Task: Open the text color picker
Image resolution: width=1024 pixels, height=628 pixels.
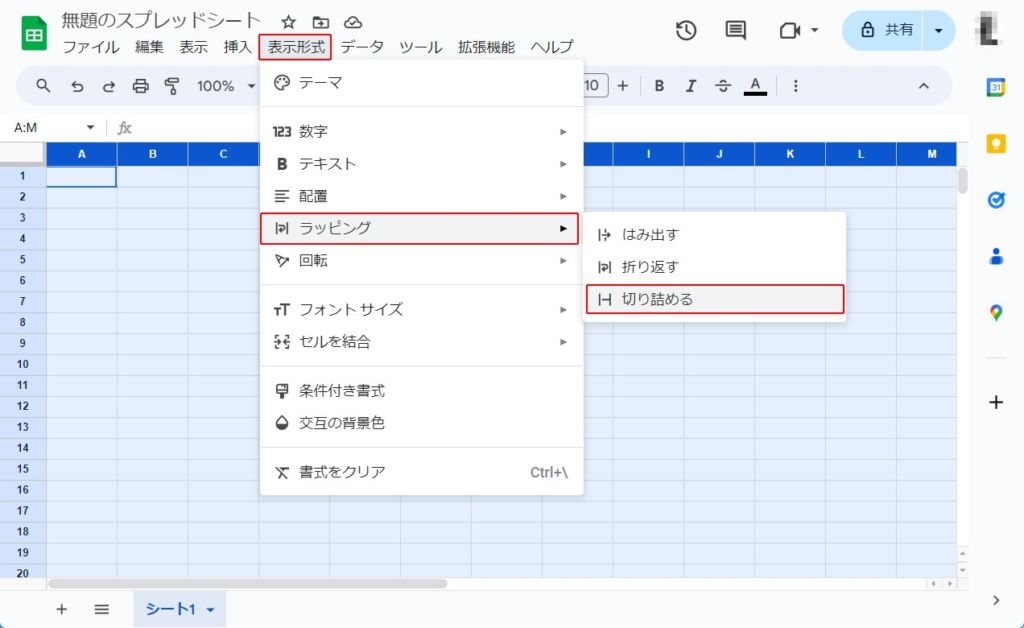Action: click(755, 86)
